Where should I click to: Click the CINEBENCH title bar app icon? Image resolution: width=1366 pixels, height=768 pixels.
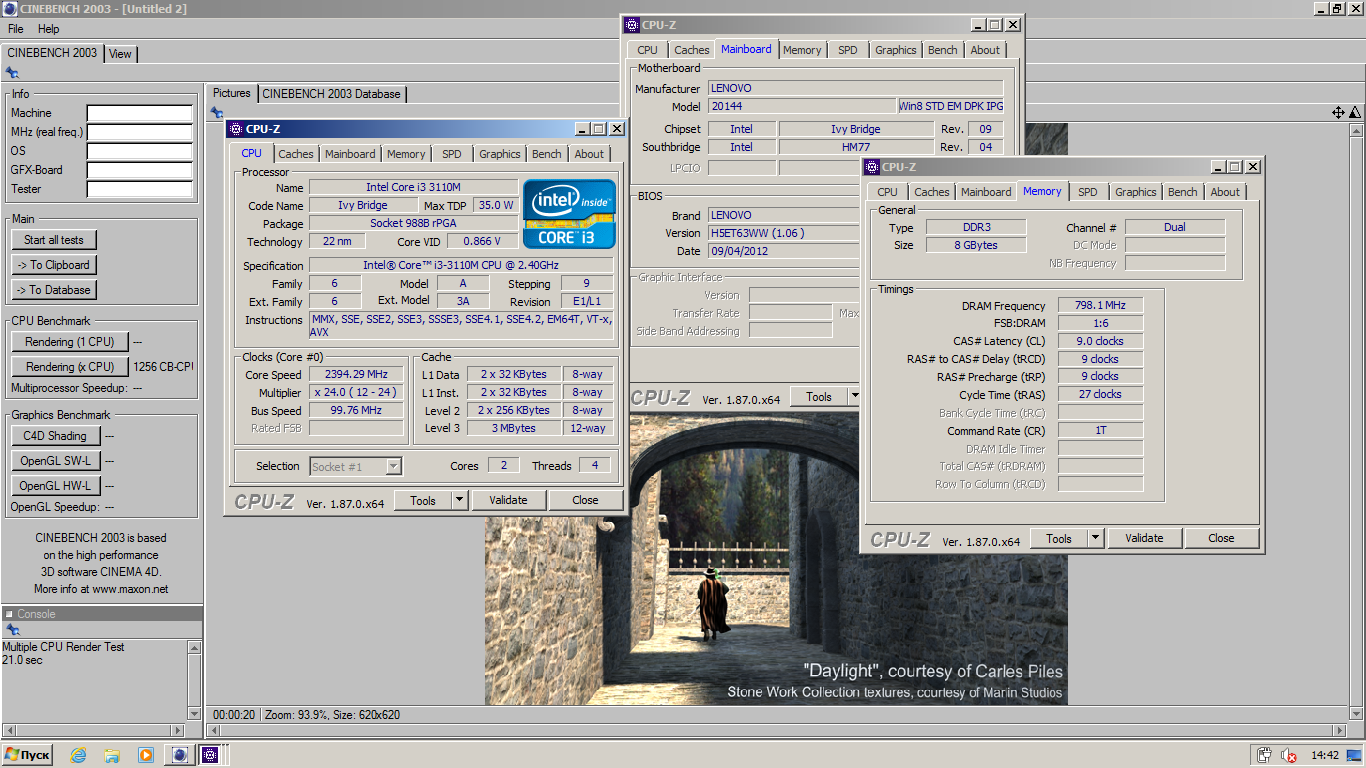[9, 9]
